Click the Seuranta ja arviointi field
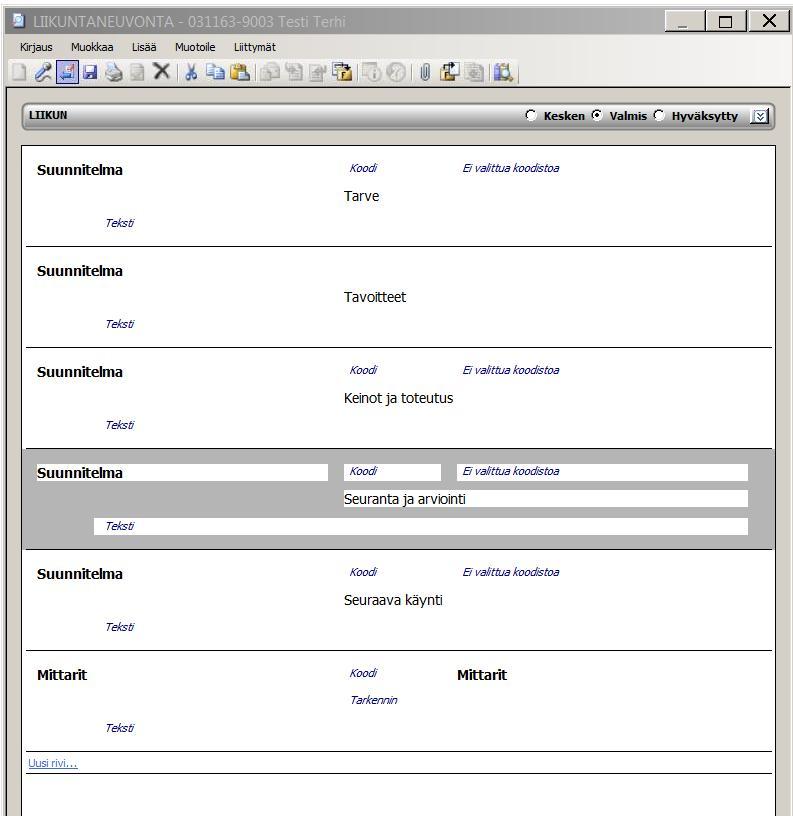 tap(545, 499)
